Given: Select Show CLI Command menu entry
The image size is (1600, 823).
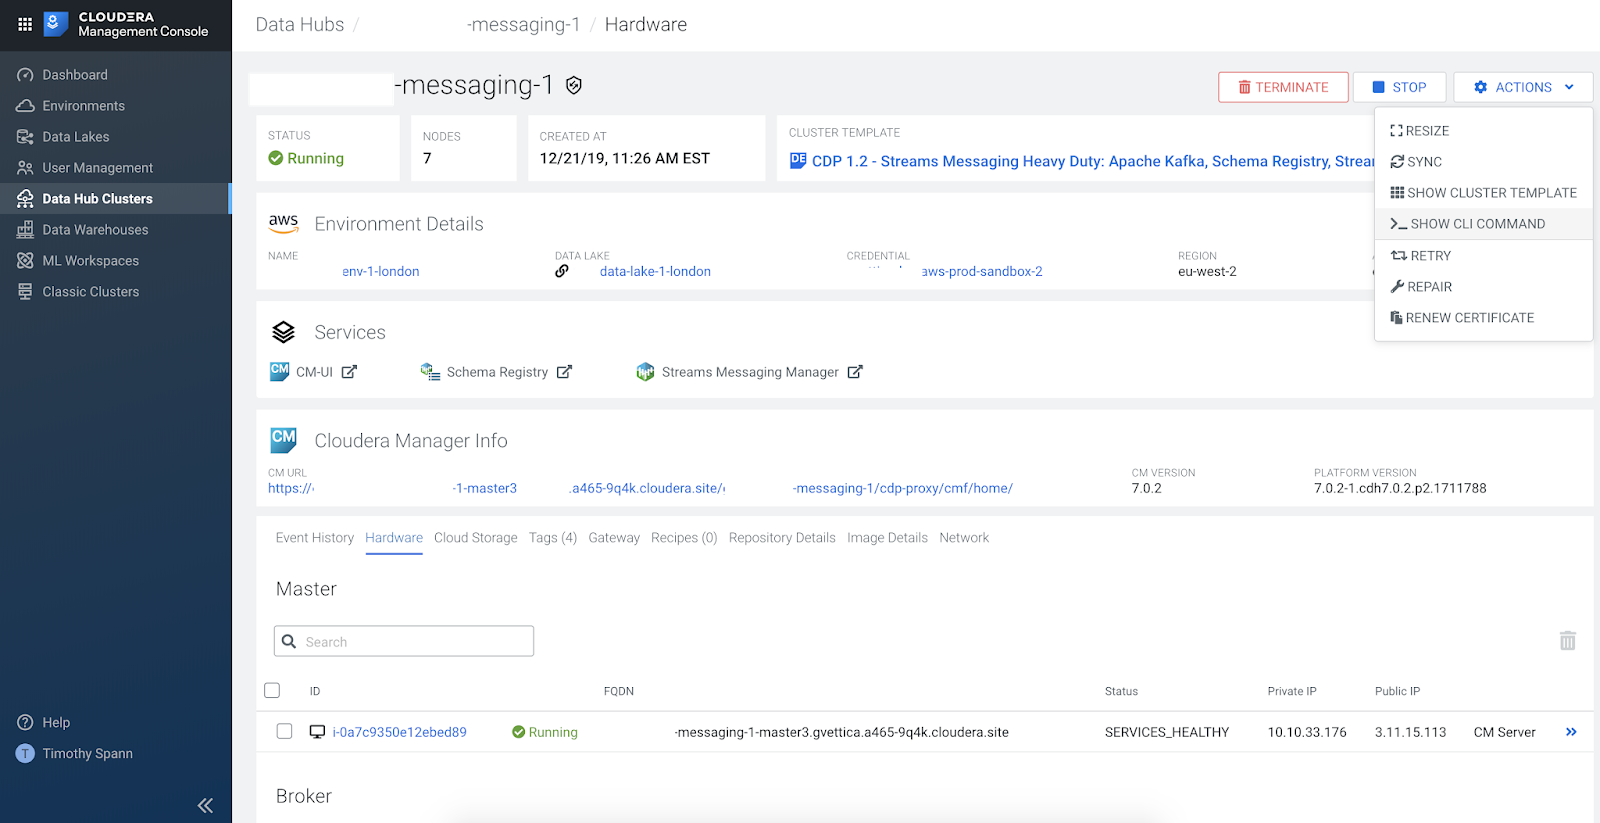Looking at the screenshot, I should (1483, 224).
